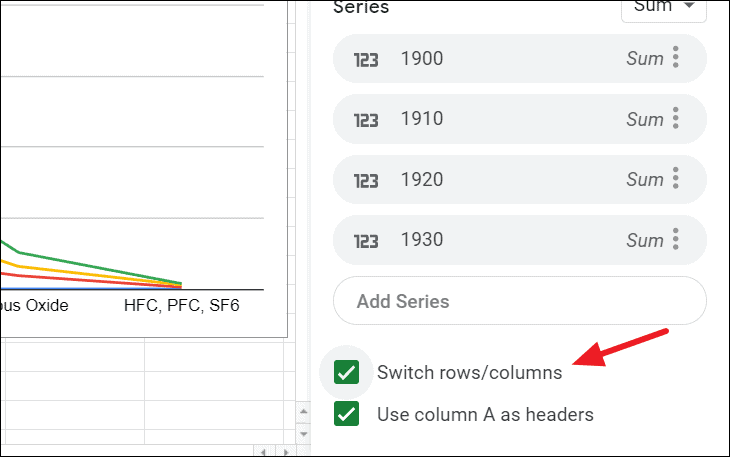Click the 123 number icon beside 1910

[366, 120]
